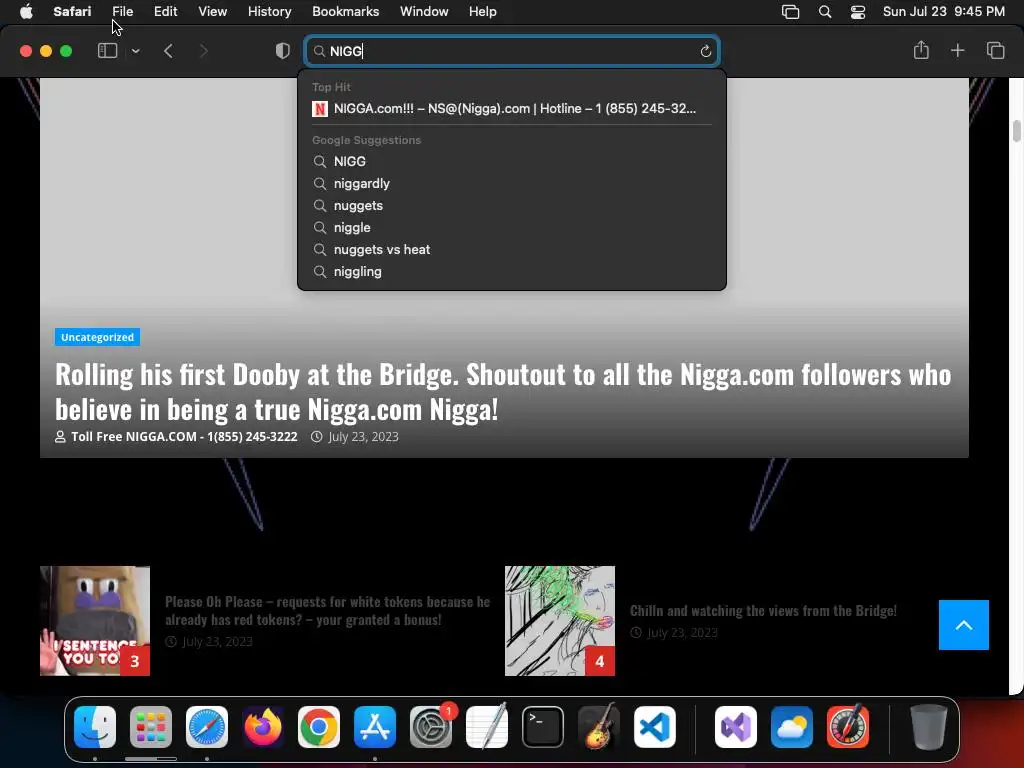Launch Google Chrome from the Dock
Image resolution: width=1024 pixels, height=768 pixels.
(x=319, y=727)
